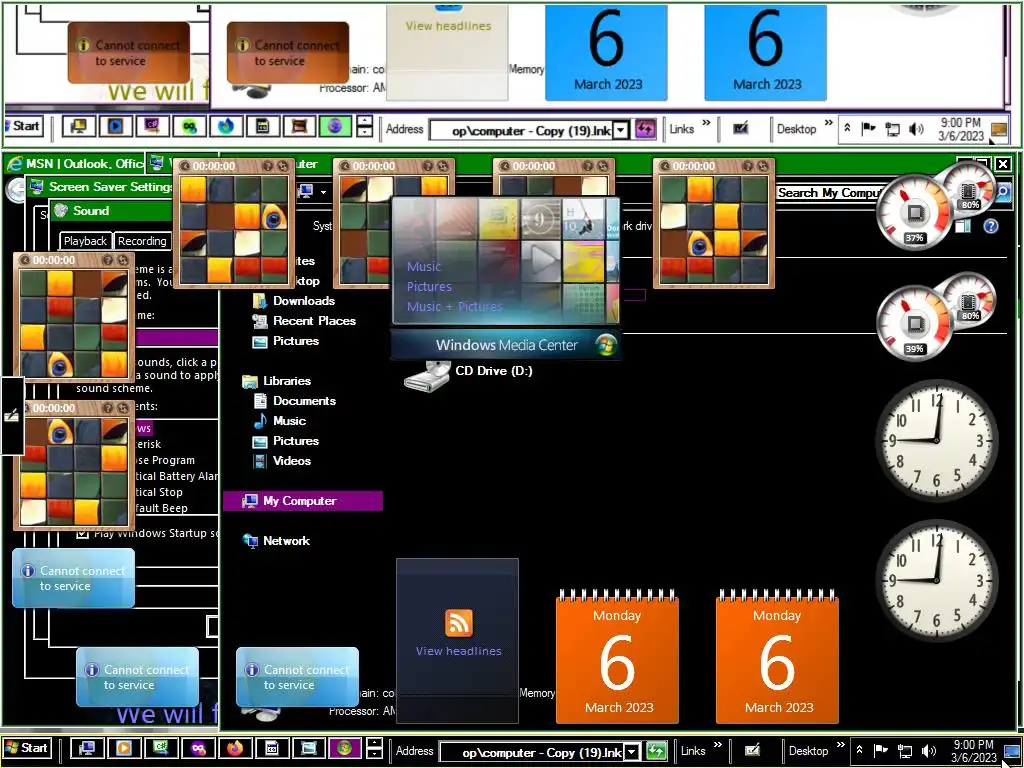Open the Screen Saver Settings window title bar
This screenshot has width=1024, height=768.
[101, 187]
